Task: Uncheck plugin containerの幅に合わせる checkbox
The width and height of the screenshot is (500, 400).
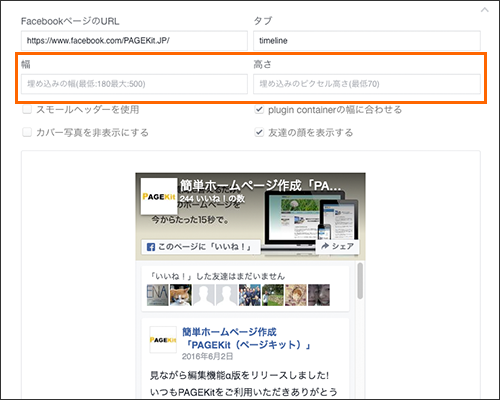Action: click(259, 110)
